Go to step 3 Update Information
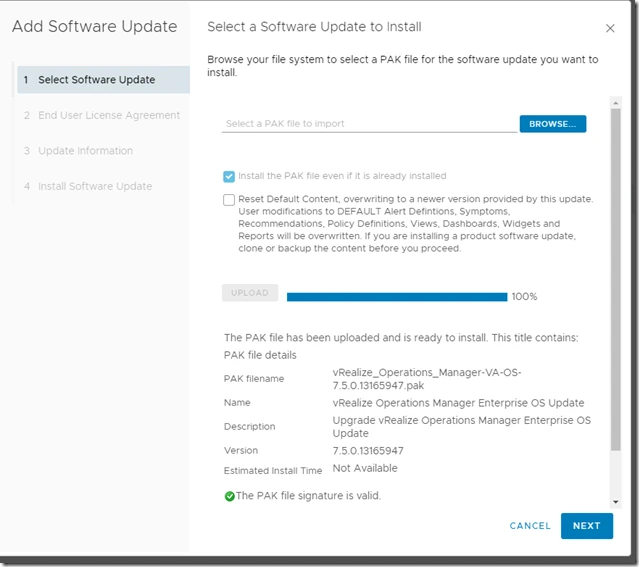 pos(78,151)
